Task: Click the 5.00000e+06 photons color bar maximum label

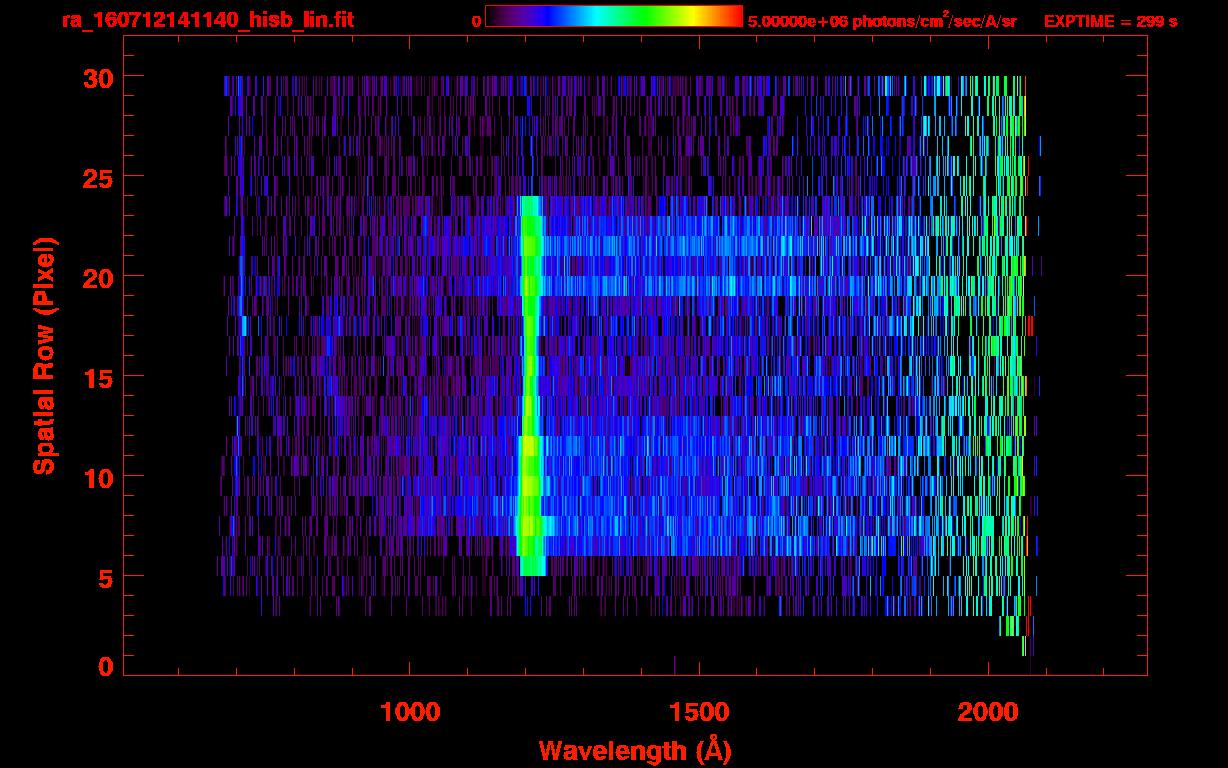Action: (881, 21)
